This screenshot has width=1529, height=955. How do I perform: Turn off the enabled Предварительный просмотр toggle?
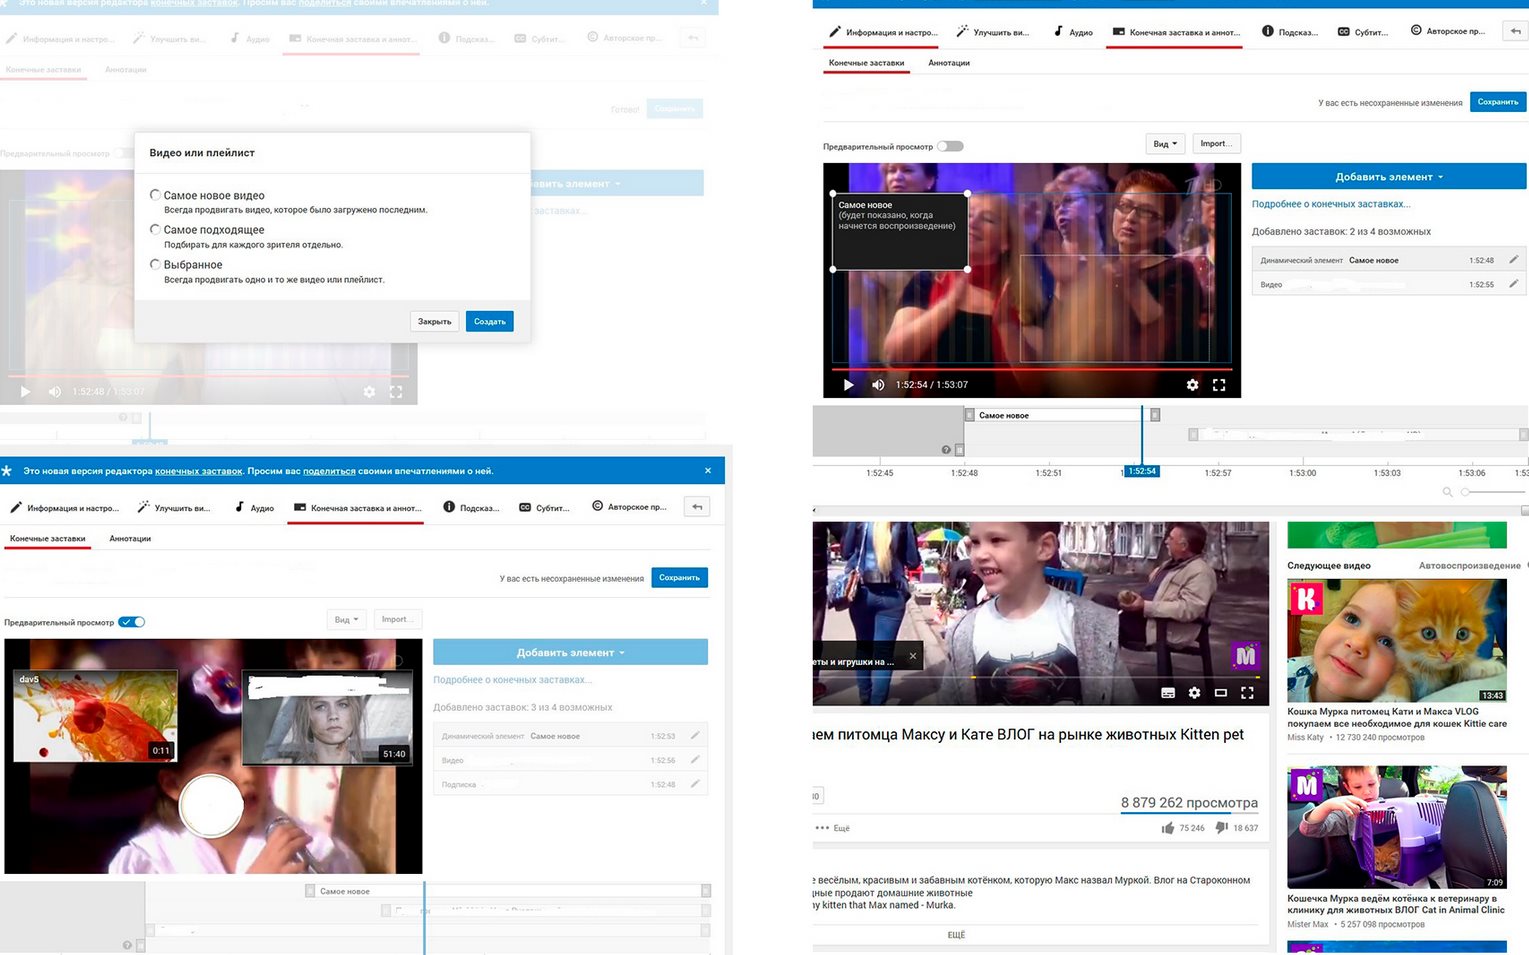point(132,622)
